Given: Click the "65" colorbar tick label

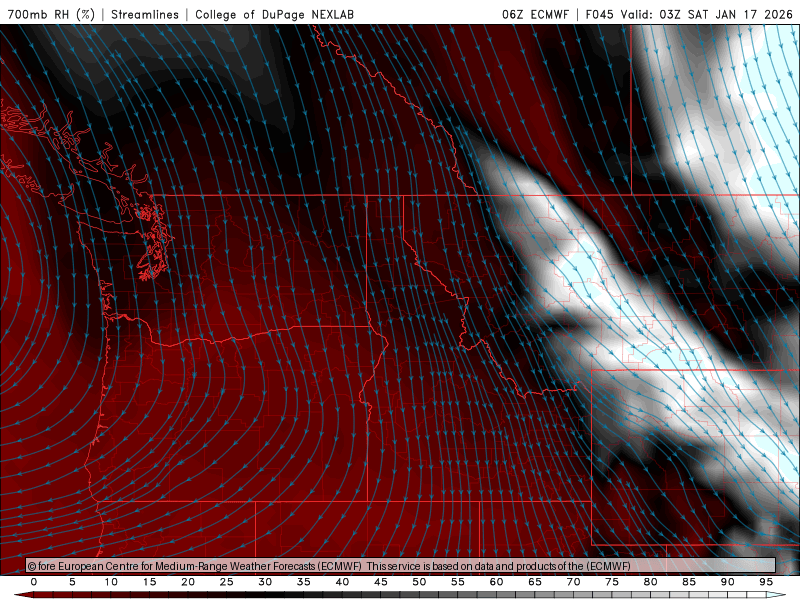Looking at the screenshot, I should [535, 582].
